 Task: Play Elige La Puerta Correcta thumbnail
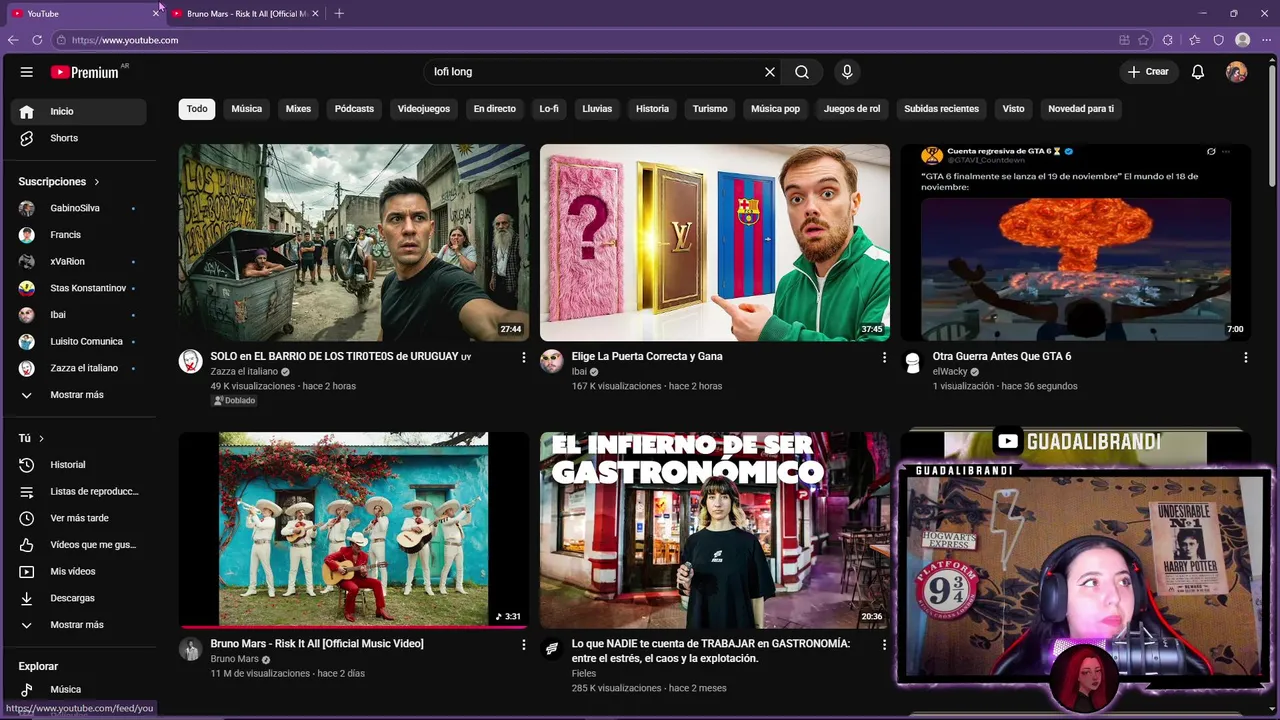715,242
